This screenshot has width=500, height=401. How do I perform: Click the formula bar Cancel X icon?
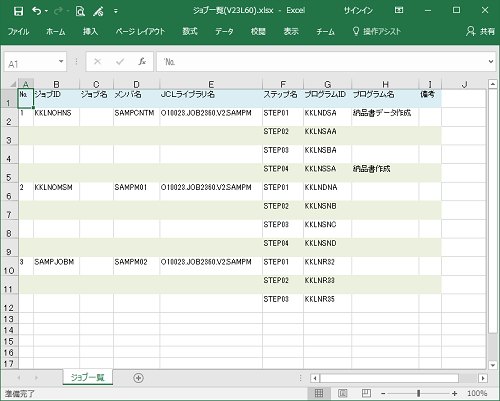pyautogui.click(x=97, y=62)
